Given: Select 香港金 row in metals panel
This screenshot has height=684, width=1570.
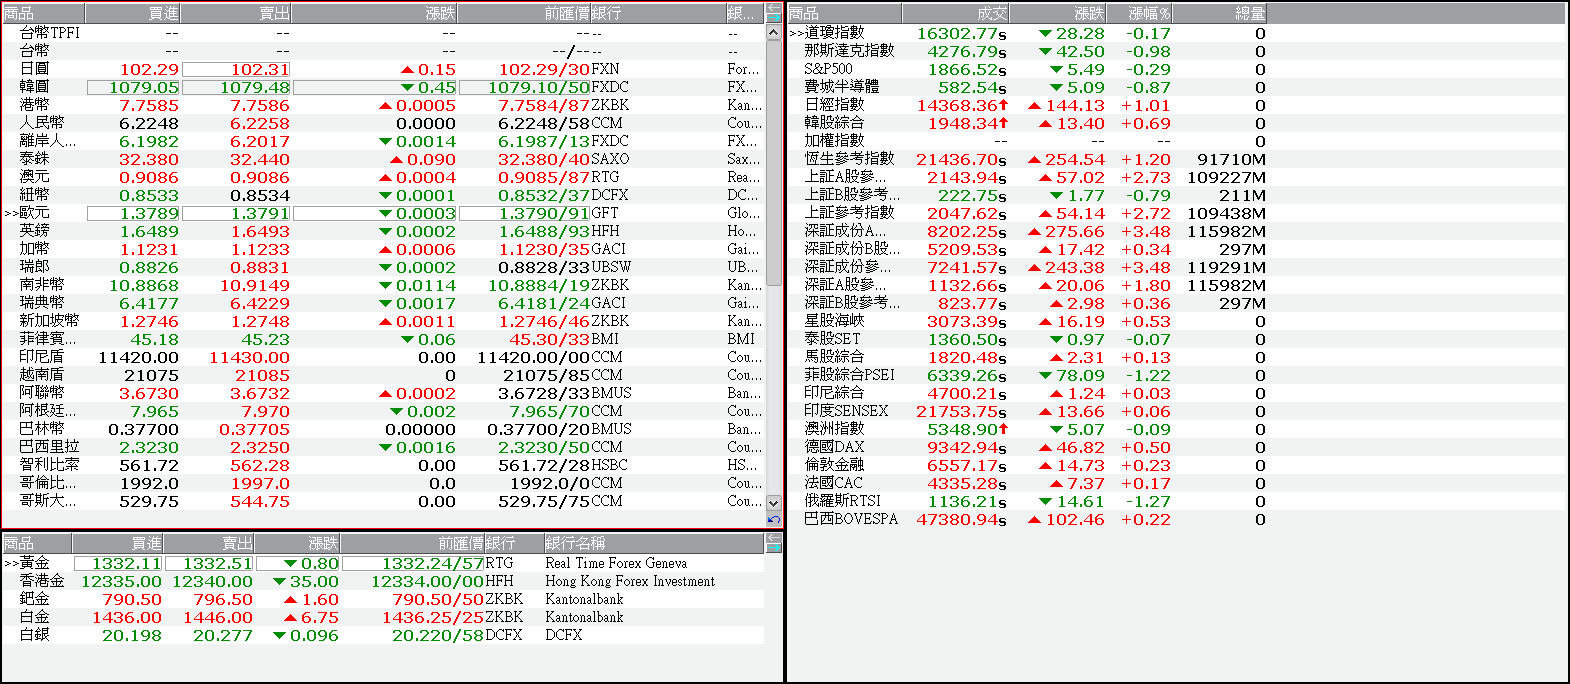Looking at the screenshot, I should pos(383,581).
